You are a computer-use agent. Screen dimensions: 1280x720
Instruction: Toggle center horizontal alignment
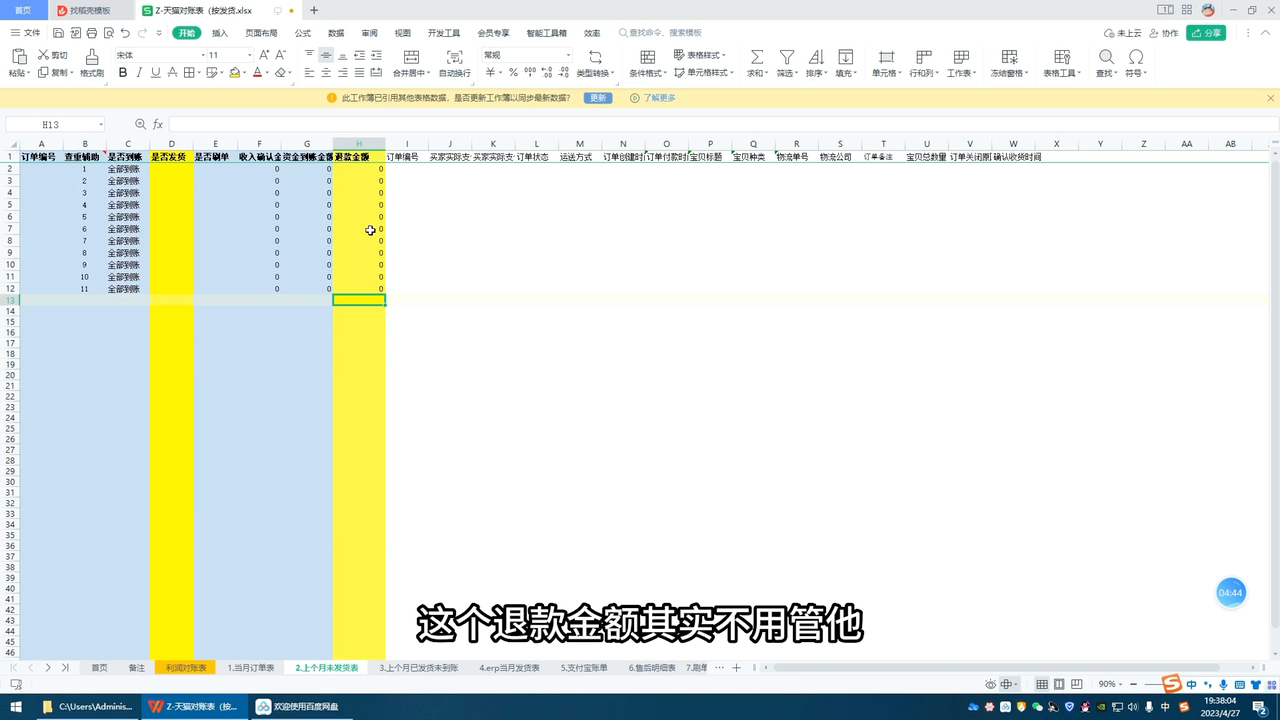(326, 73)
